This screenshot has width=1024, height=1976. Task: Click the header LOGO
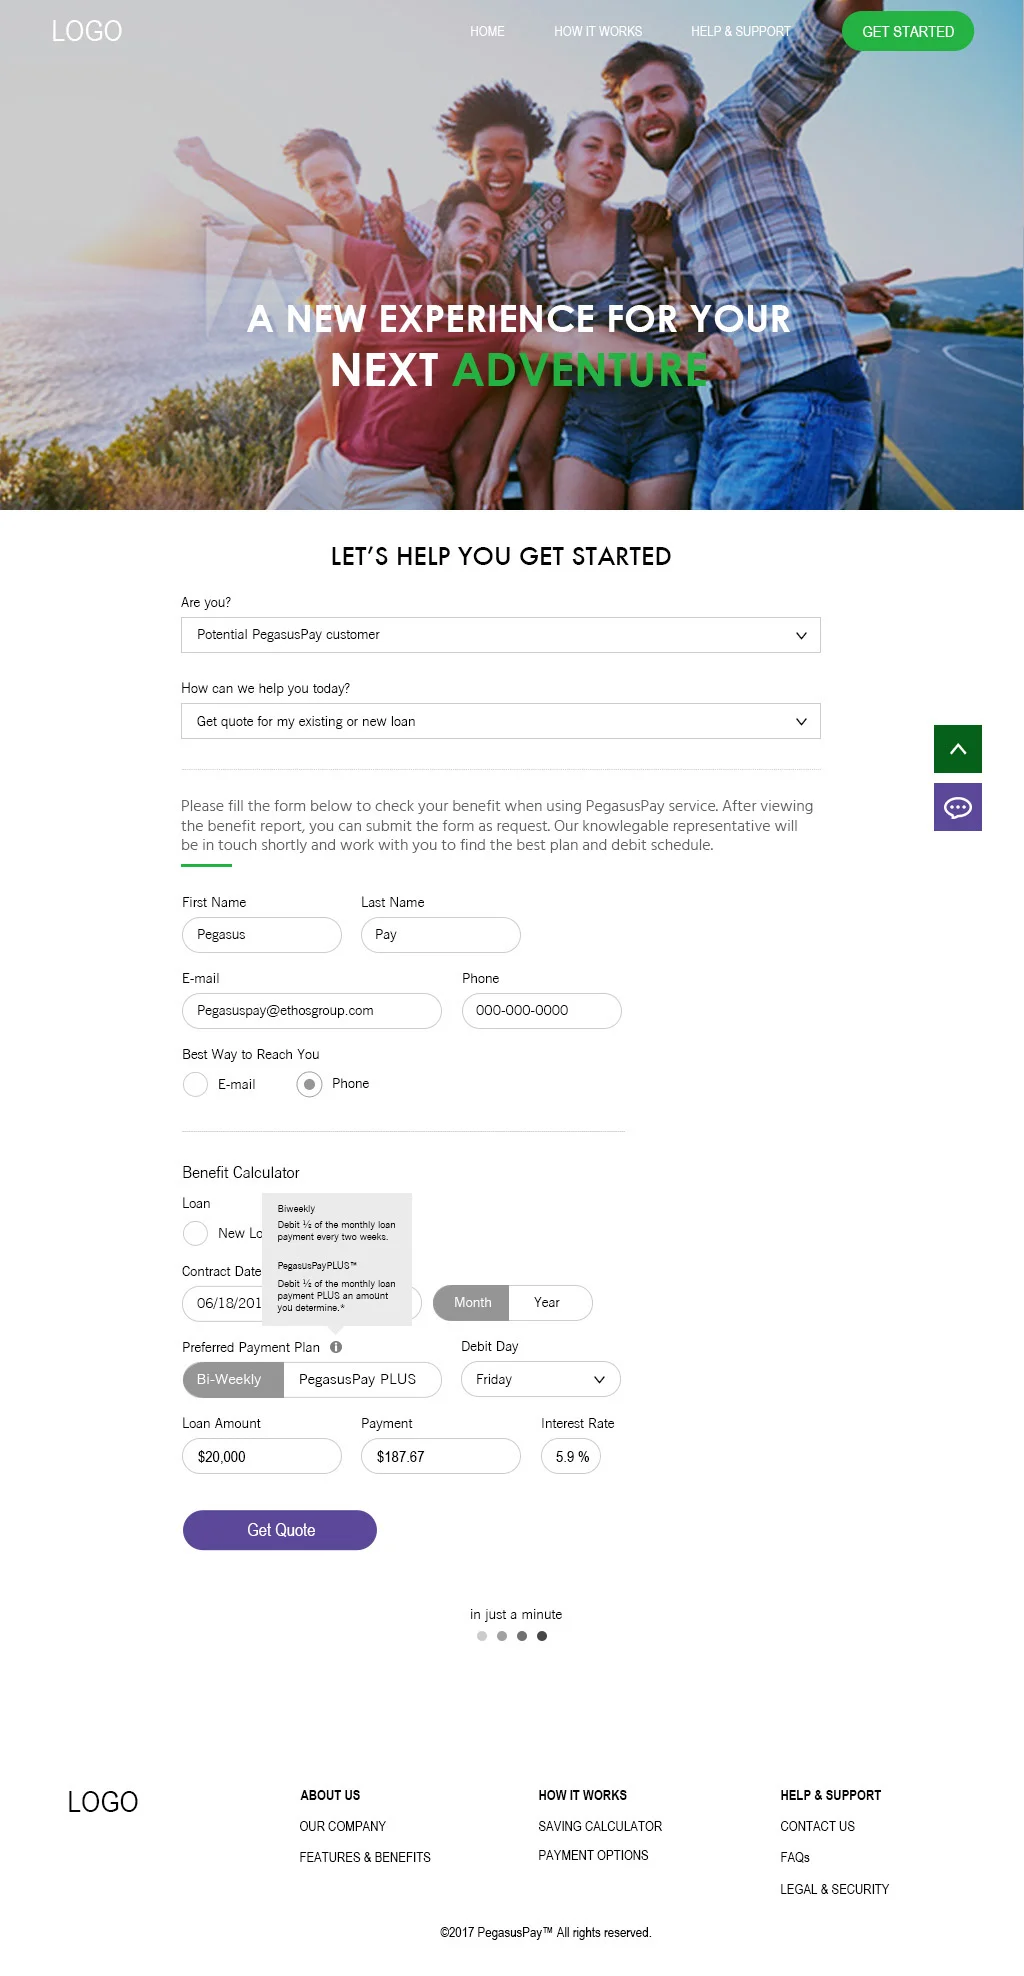87,31
